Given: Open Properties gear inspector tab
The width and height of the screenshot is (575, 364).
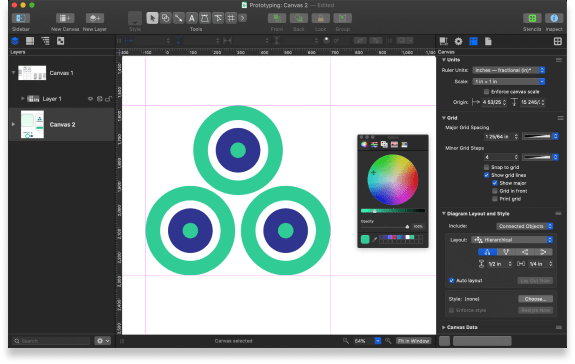Looking at the screenshot, I should (x=458, y=41).
